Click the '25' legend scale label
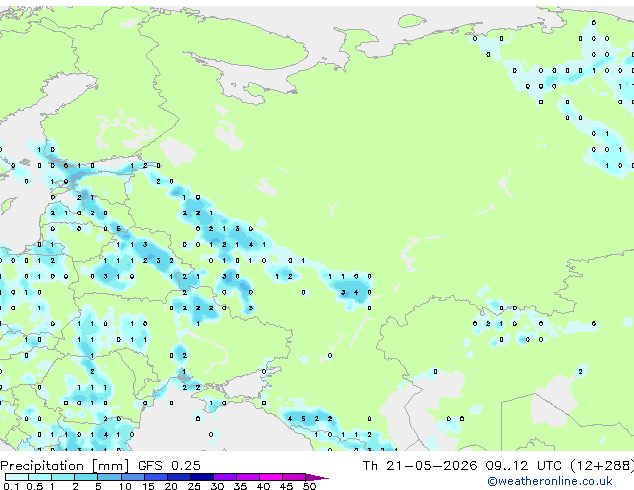The image size is (634, 490). 194,486
